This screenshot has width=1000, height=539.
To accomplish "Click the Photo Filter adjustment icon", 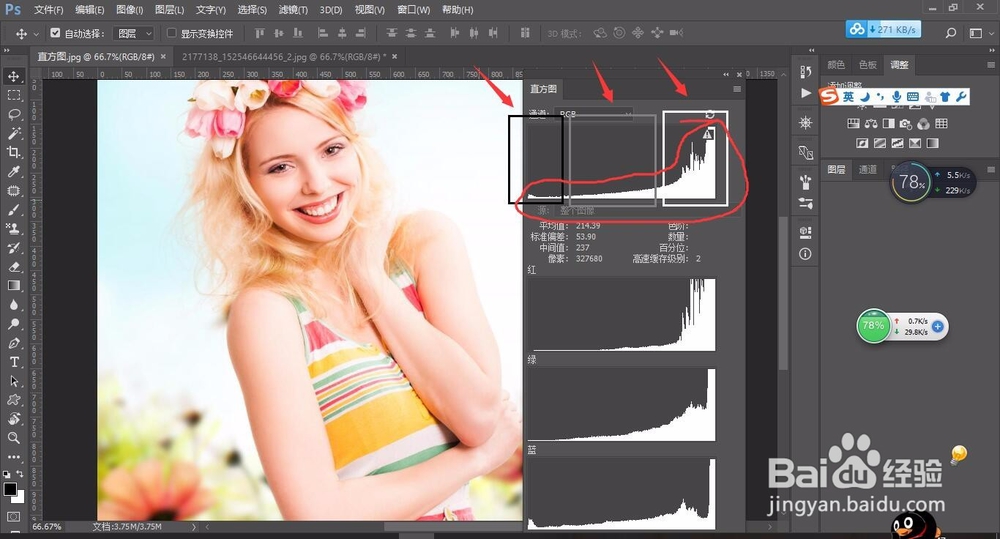I will (x=906, y=123).
